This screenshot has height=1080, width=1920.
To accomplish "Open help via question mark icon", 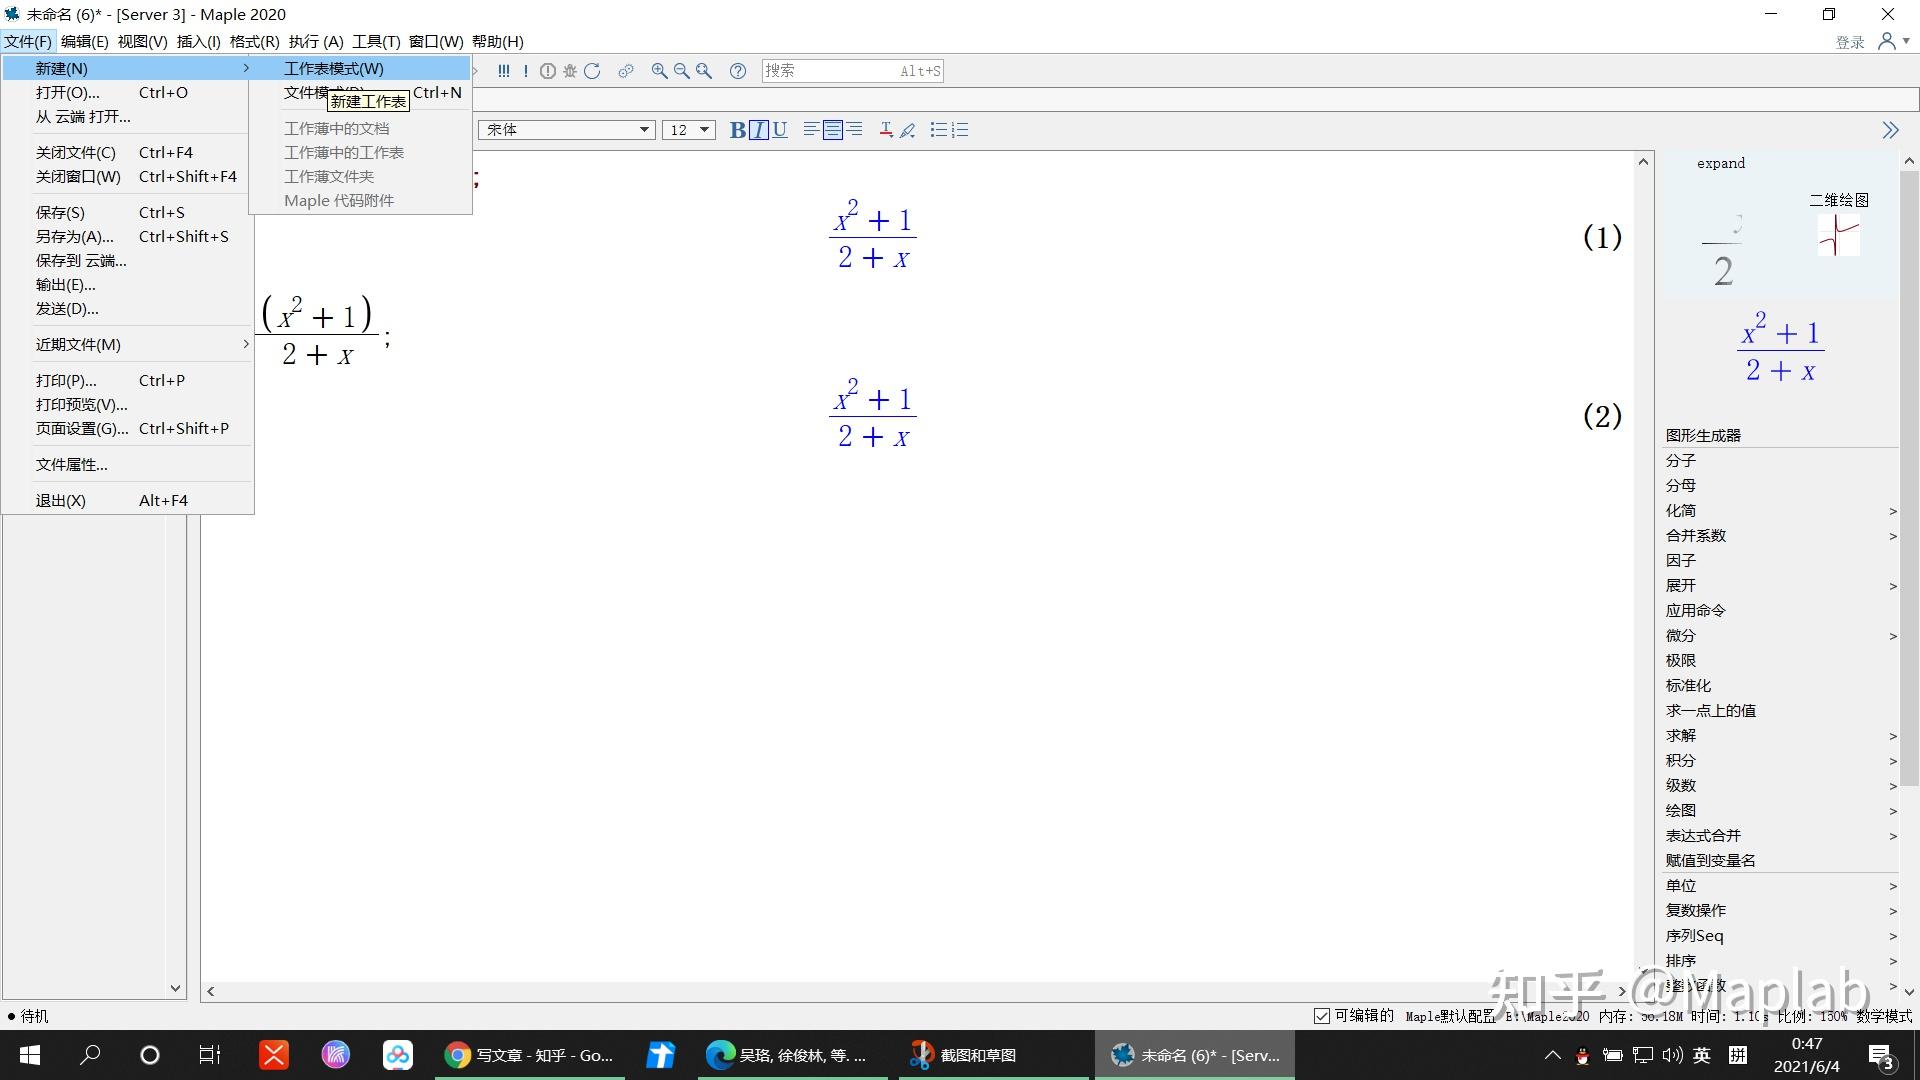I will click(737, 71).
